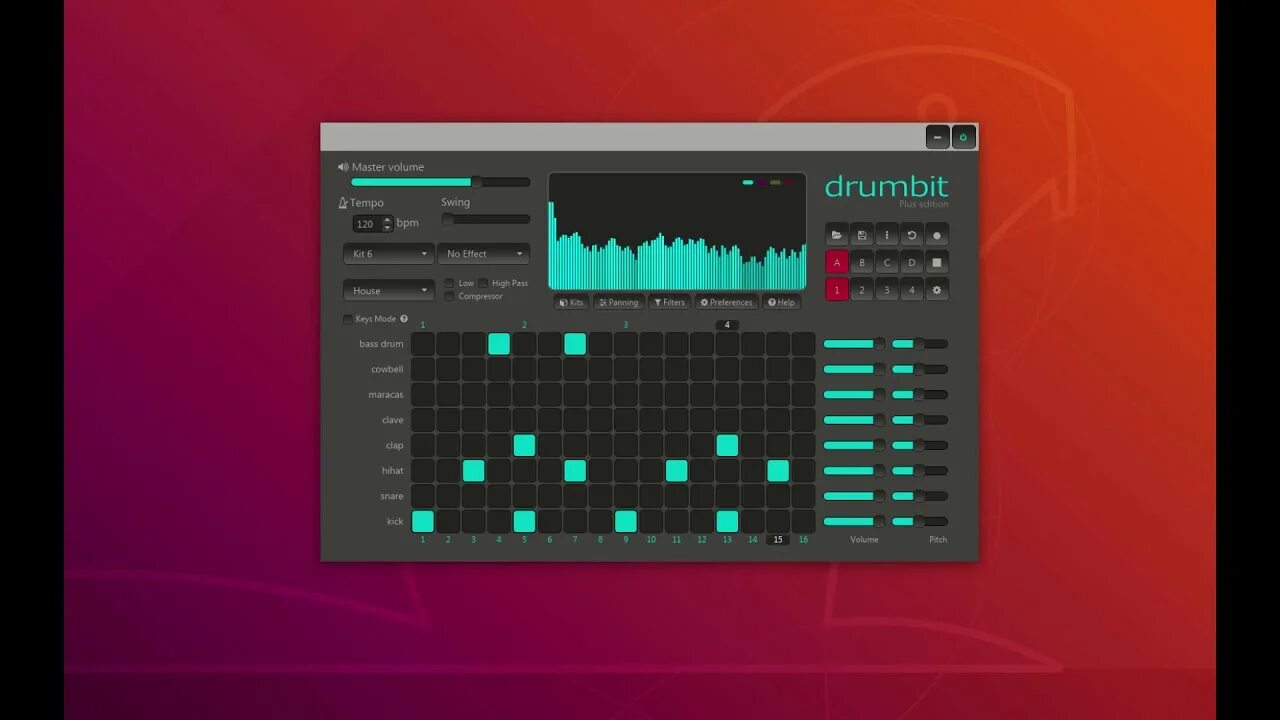Toggle kick step 1 pad off
1280x720 pixels.
tap(423, 521)
